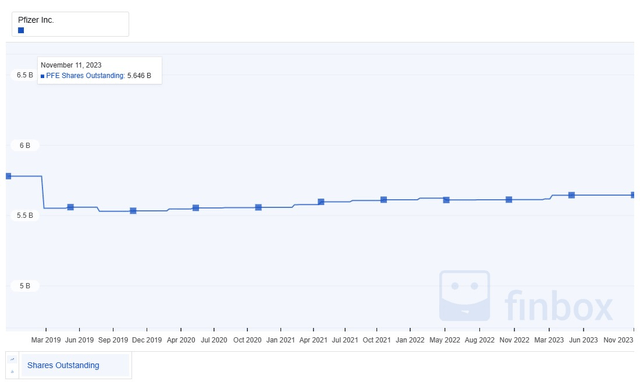Click the Pfizer Inc. blue series swatch
The height and width of the screenshot is (385, 640).
[21, 30]
